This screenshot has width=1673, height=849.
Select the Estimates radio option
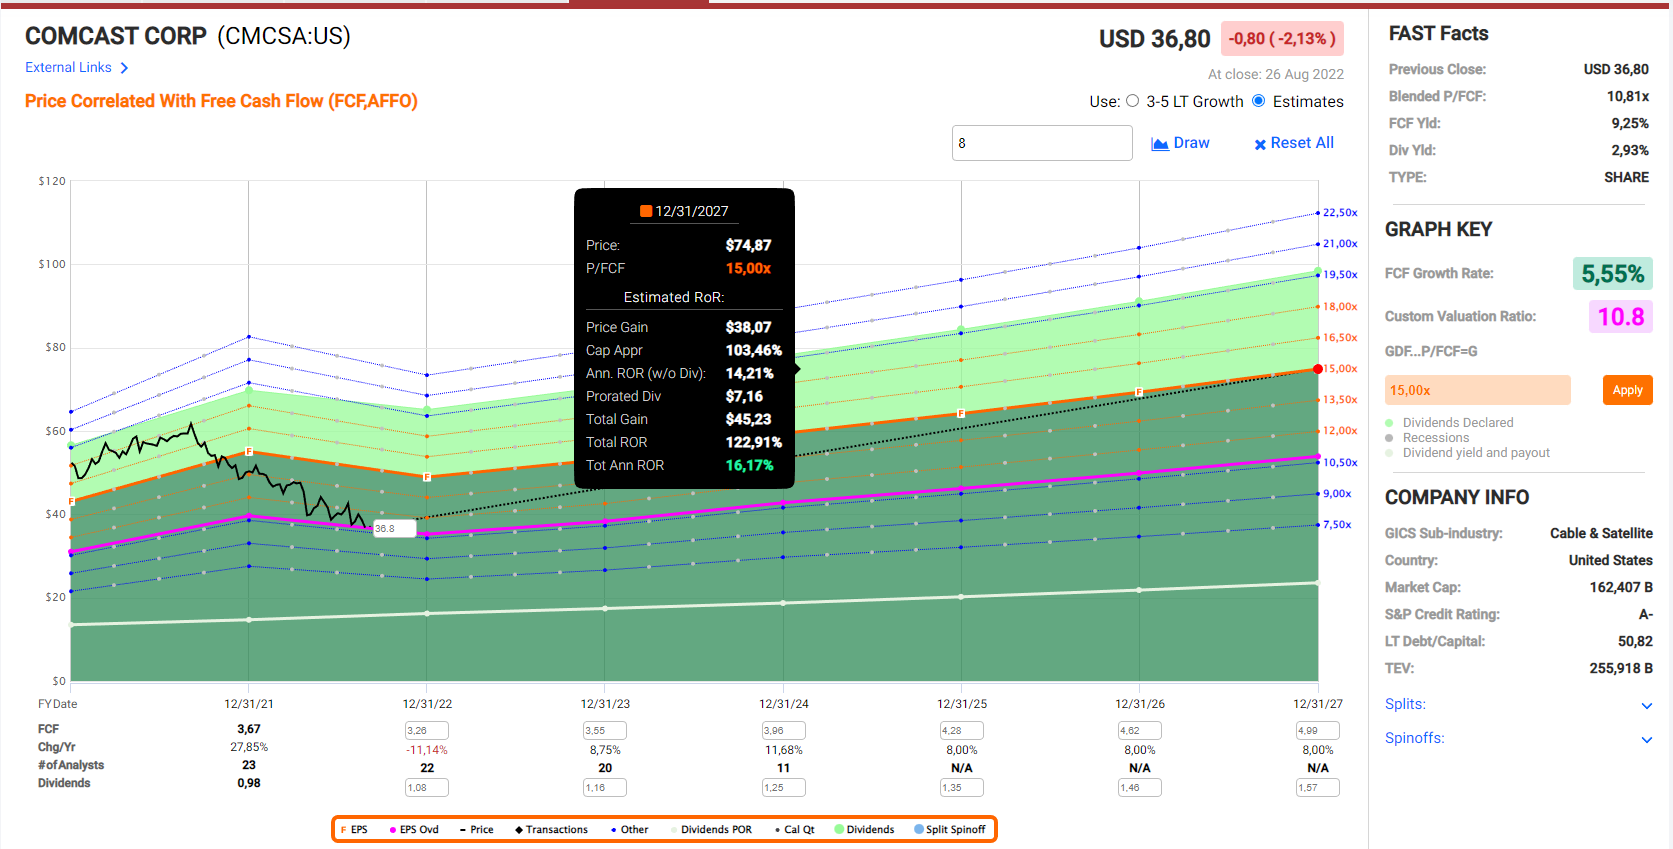pos(1259,101)
